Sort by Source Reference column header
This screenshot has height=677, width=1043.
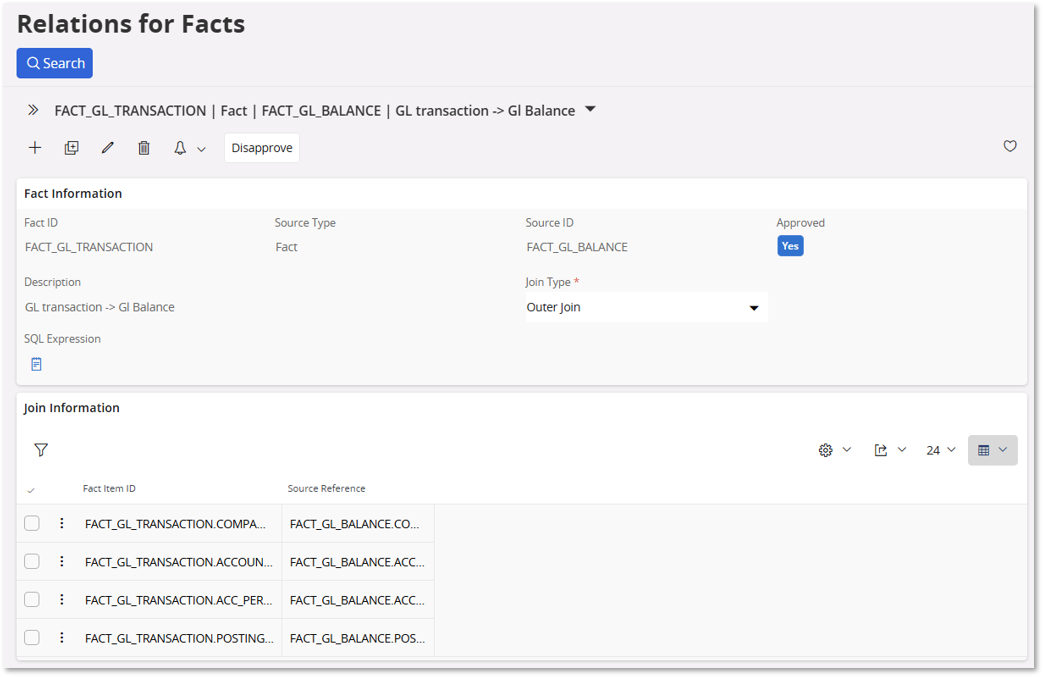click(x=327, y=488)
